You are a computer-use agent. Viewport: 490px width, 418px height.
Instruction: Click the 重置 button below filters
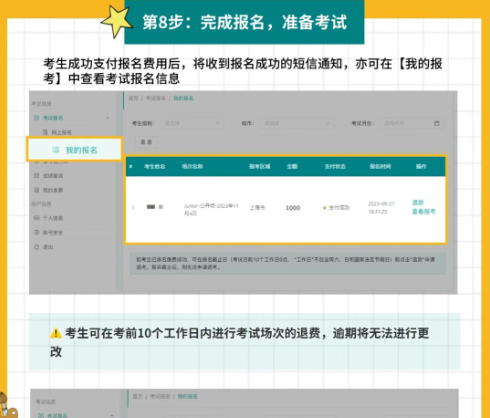146,142
